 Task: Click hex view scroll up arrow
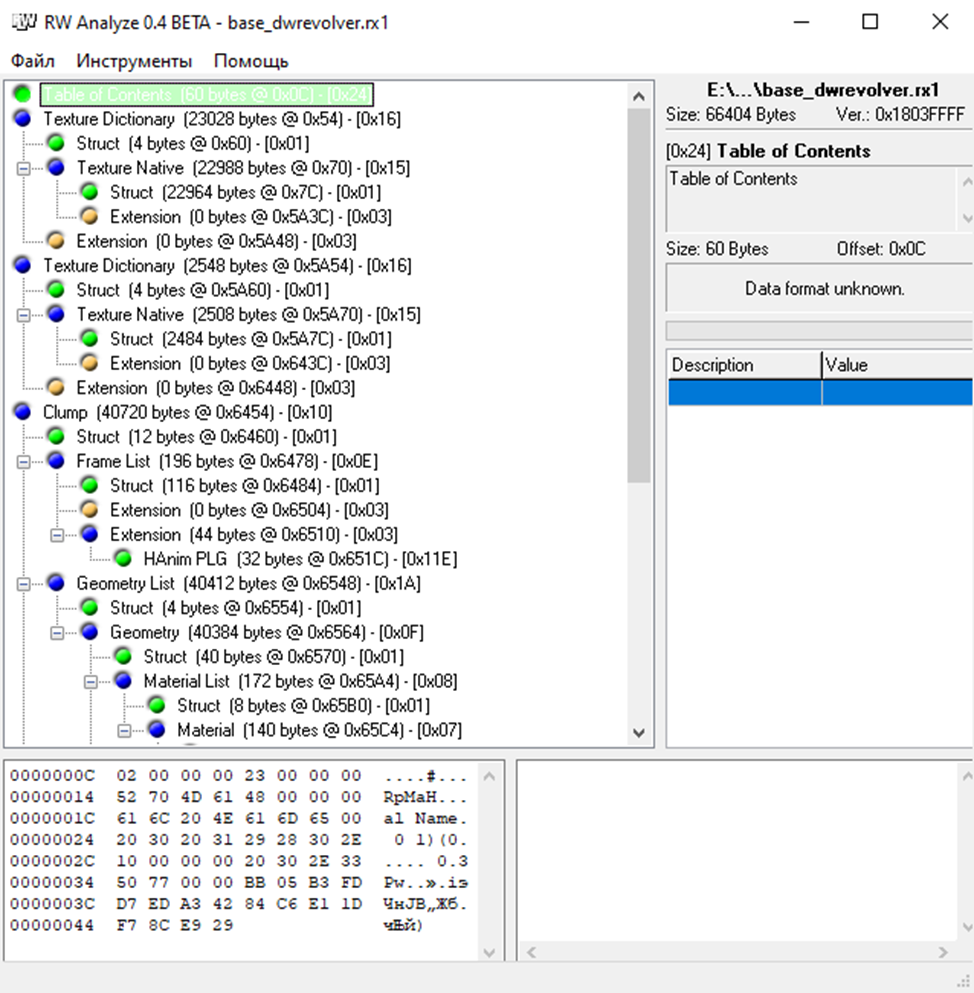(490, 776)
